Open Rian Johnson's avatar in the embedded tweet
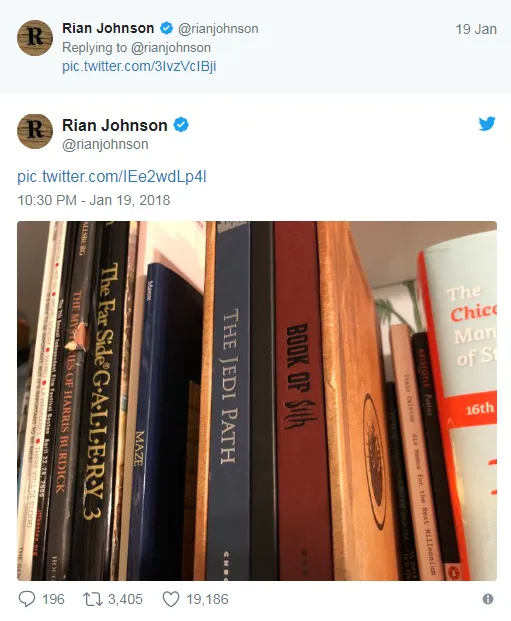 35,131
